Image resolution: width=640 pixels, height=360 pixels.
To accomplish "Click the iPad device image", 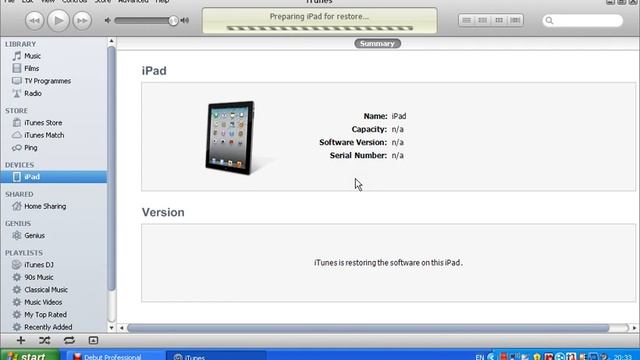I will click(230, 138).
